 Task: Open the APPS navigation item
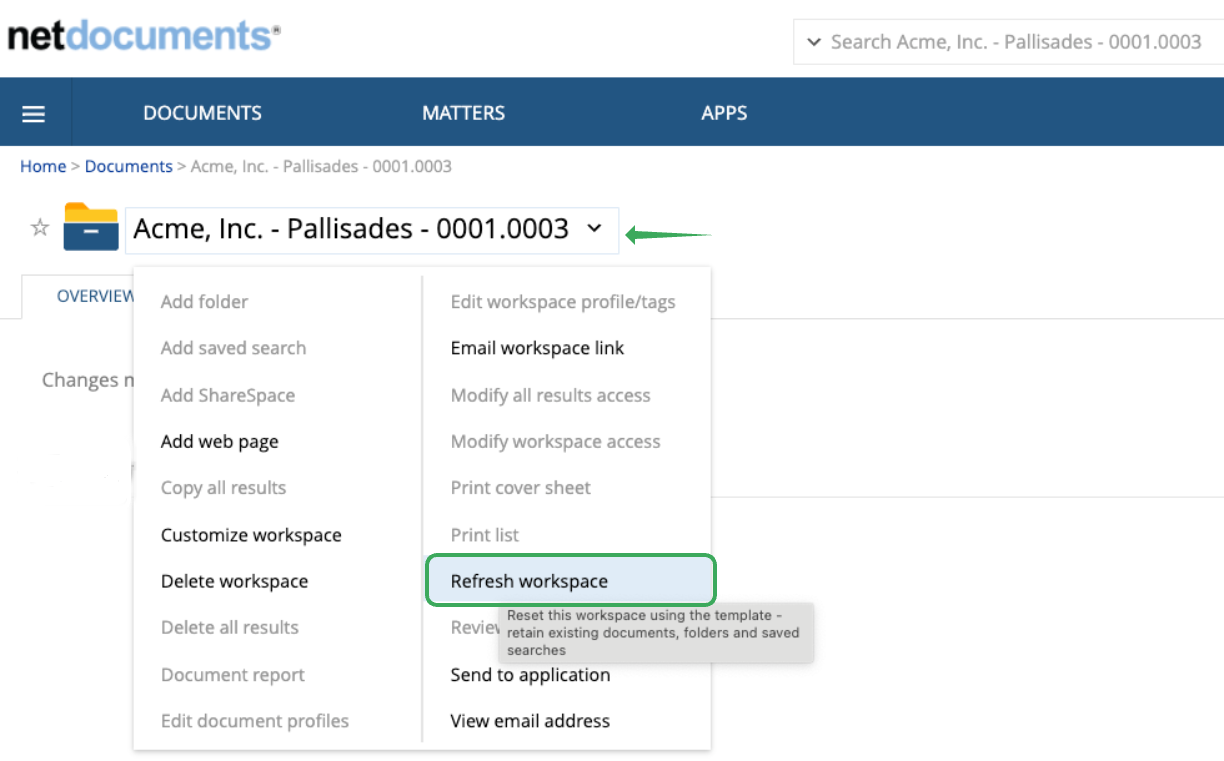(x=724, y=113)
